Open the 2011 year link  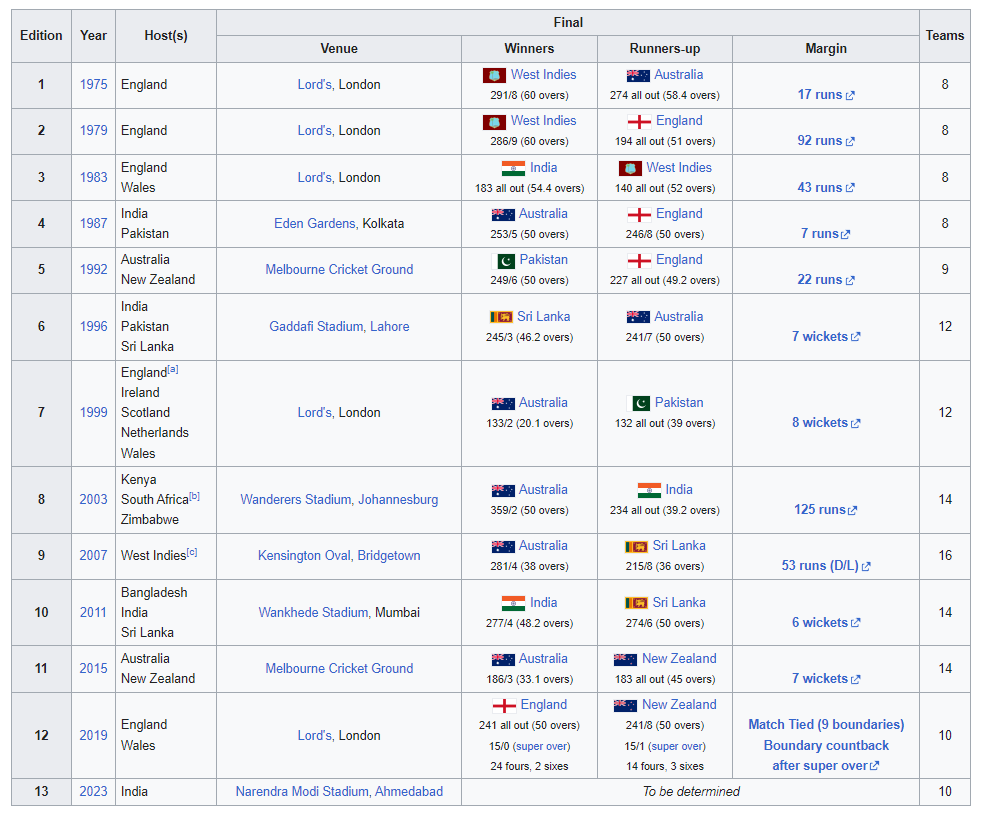point(93,613)
